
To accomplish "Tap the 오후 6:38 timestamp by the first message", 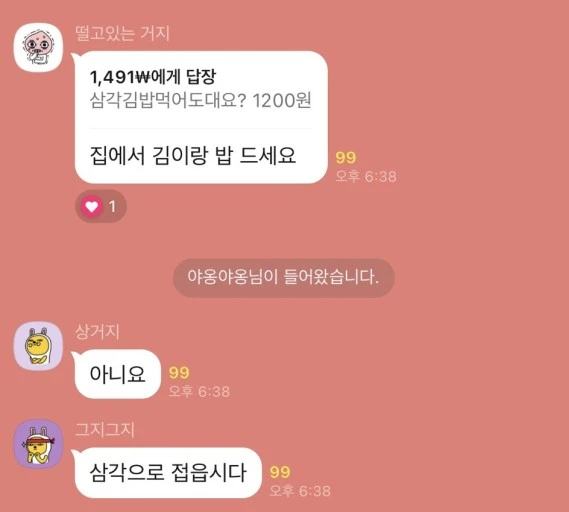I will 366,176.
